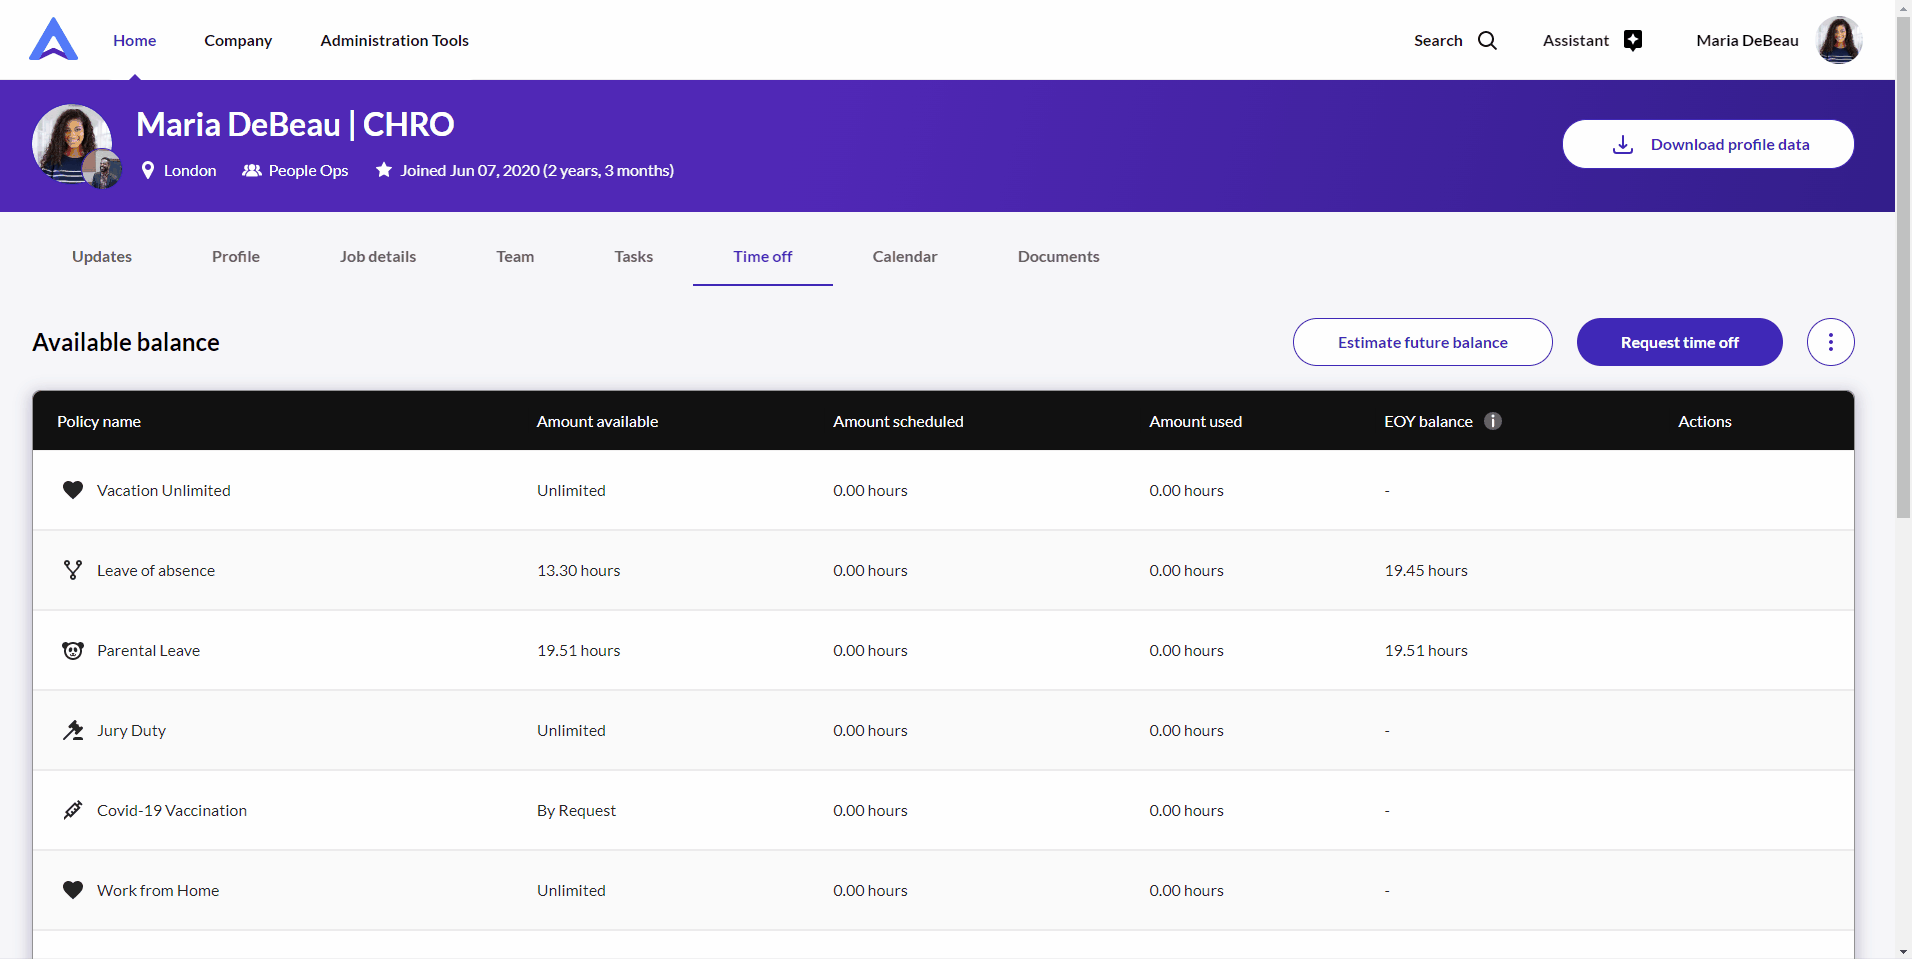Click the Covid-19 Vaccination syringe icon
The image size is (1912, 959).
[x=73, y=810]
